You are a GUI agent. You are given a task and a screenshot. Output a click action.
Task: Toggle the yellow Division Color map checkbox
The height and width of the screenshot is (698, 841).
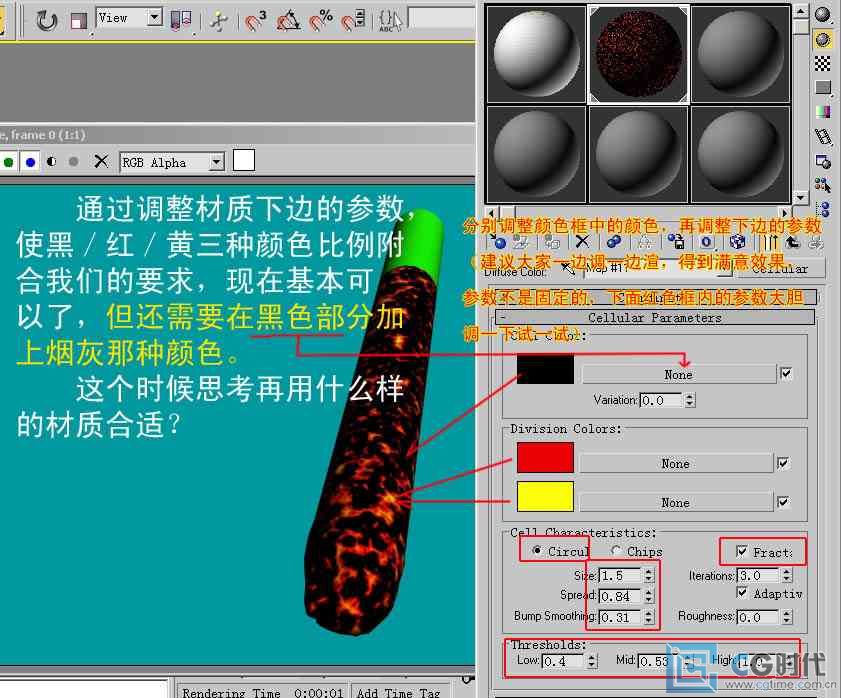click(783, 502)
